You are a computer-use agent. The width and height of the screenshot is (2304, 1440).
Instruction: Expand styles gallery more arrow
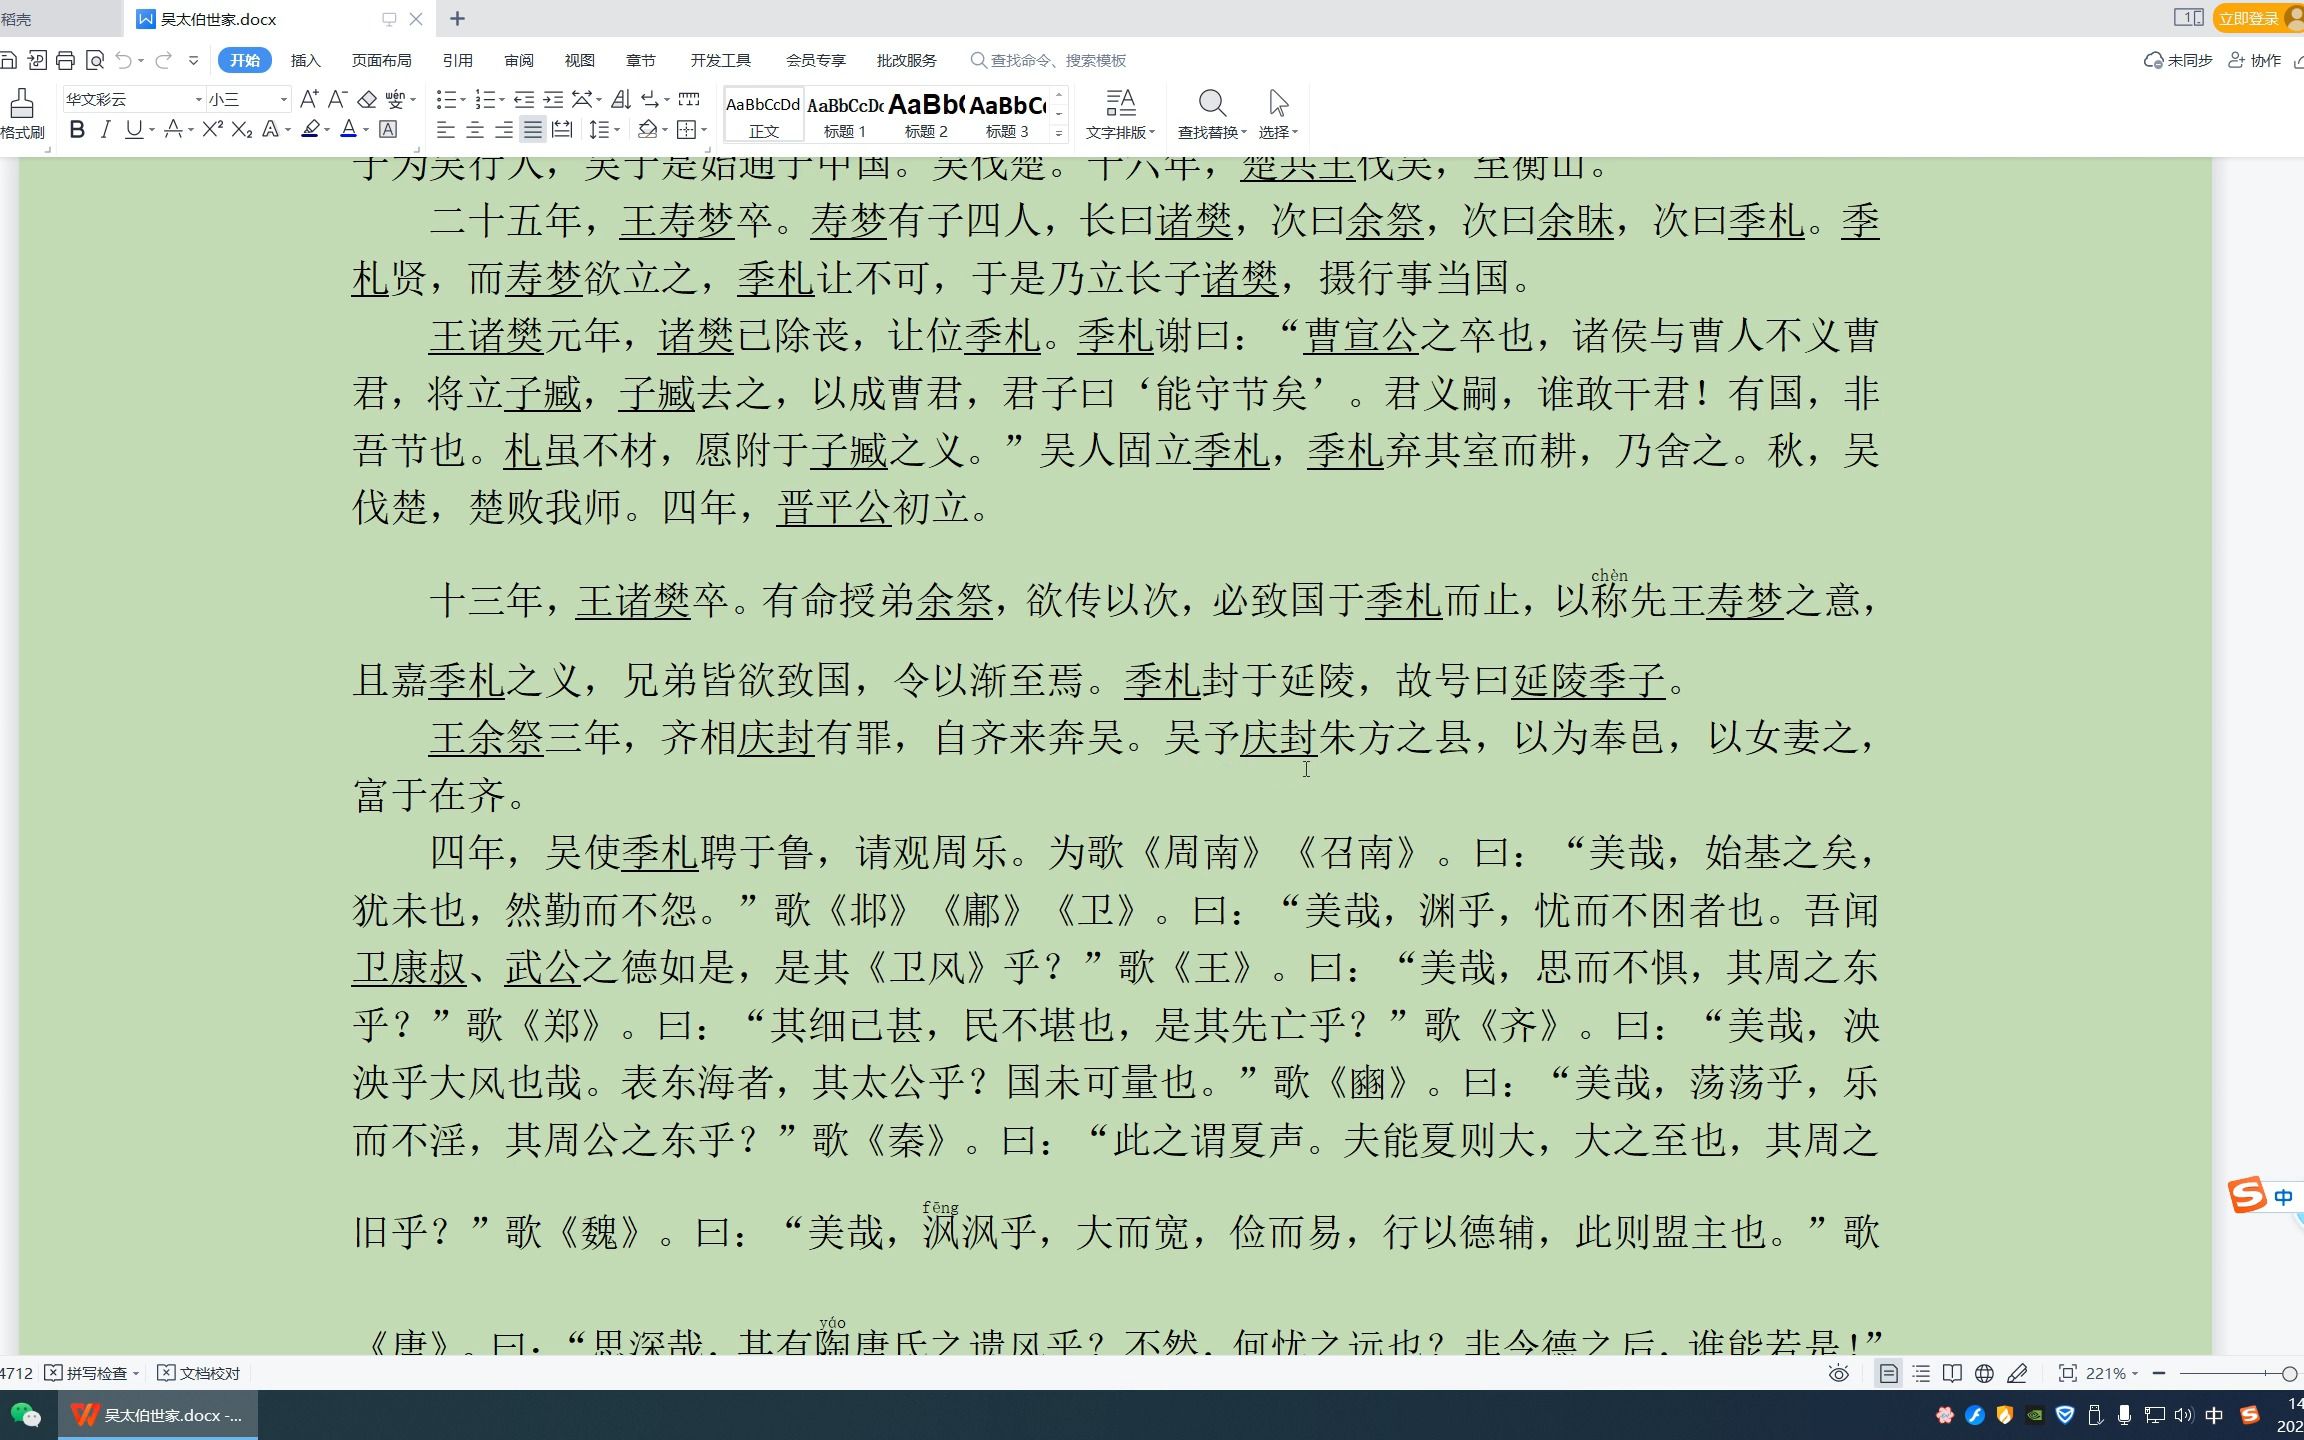(x=1059, y=132)
